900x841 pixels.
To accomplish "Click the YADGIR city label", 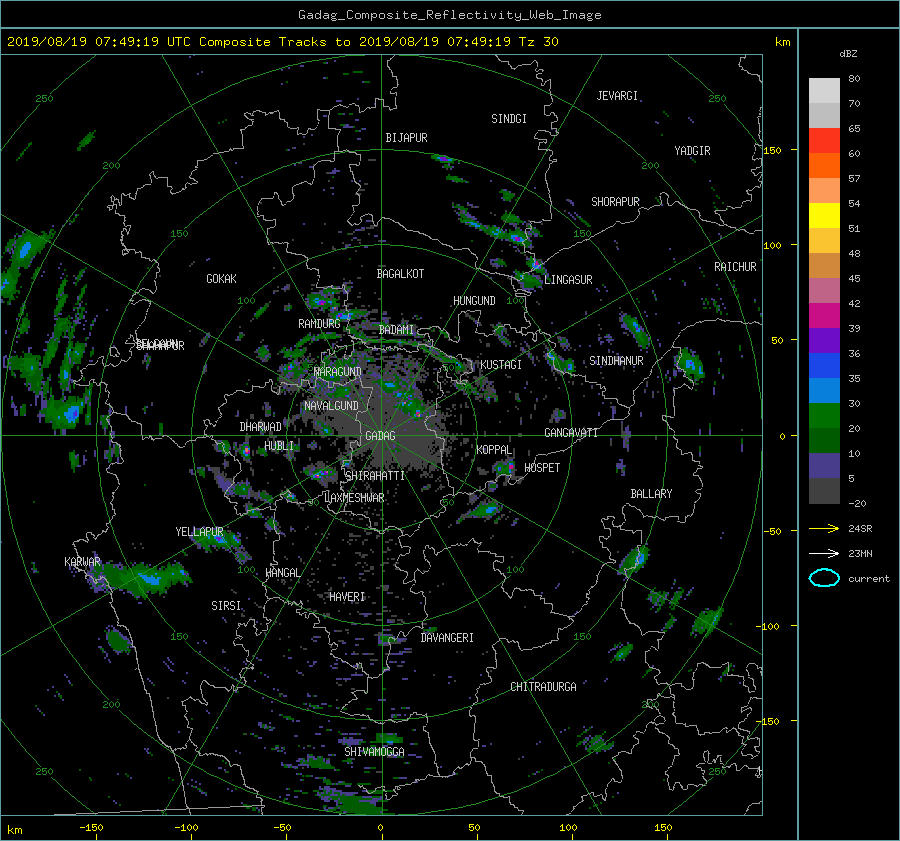I will pyautogui.click(x=692, y=151).
